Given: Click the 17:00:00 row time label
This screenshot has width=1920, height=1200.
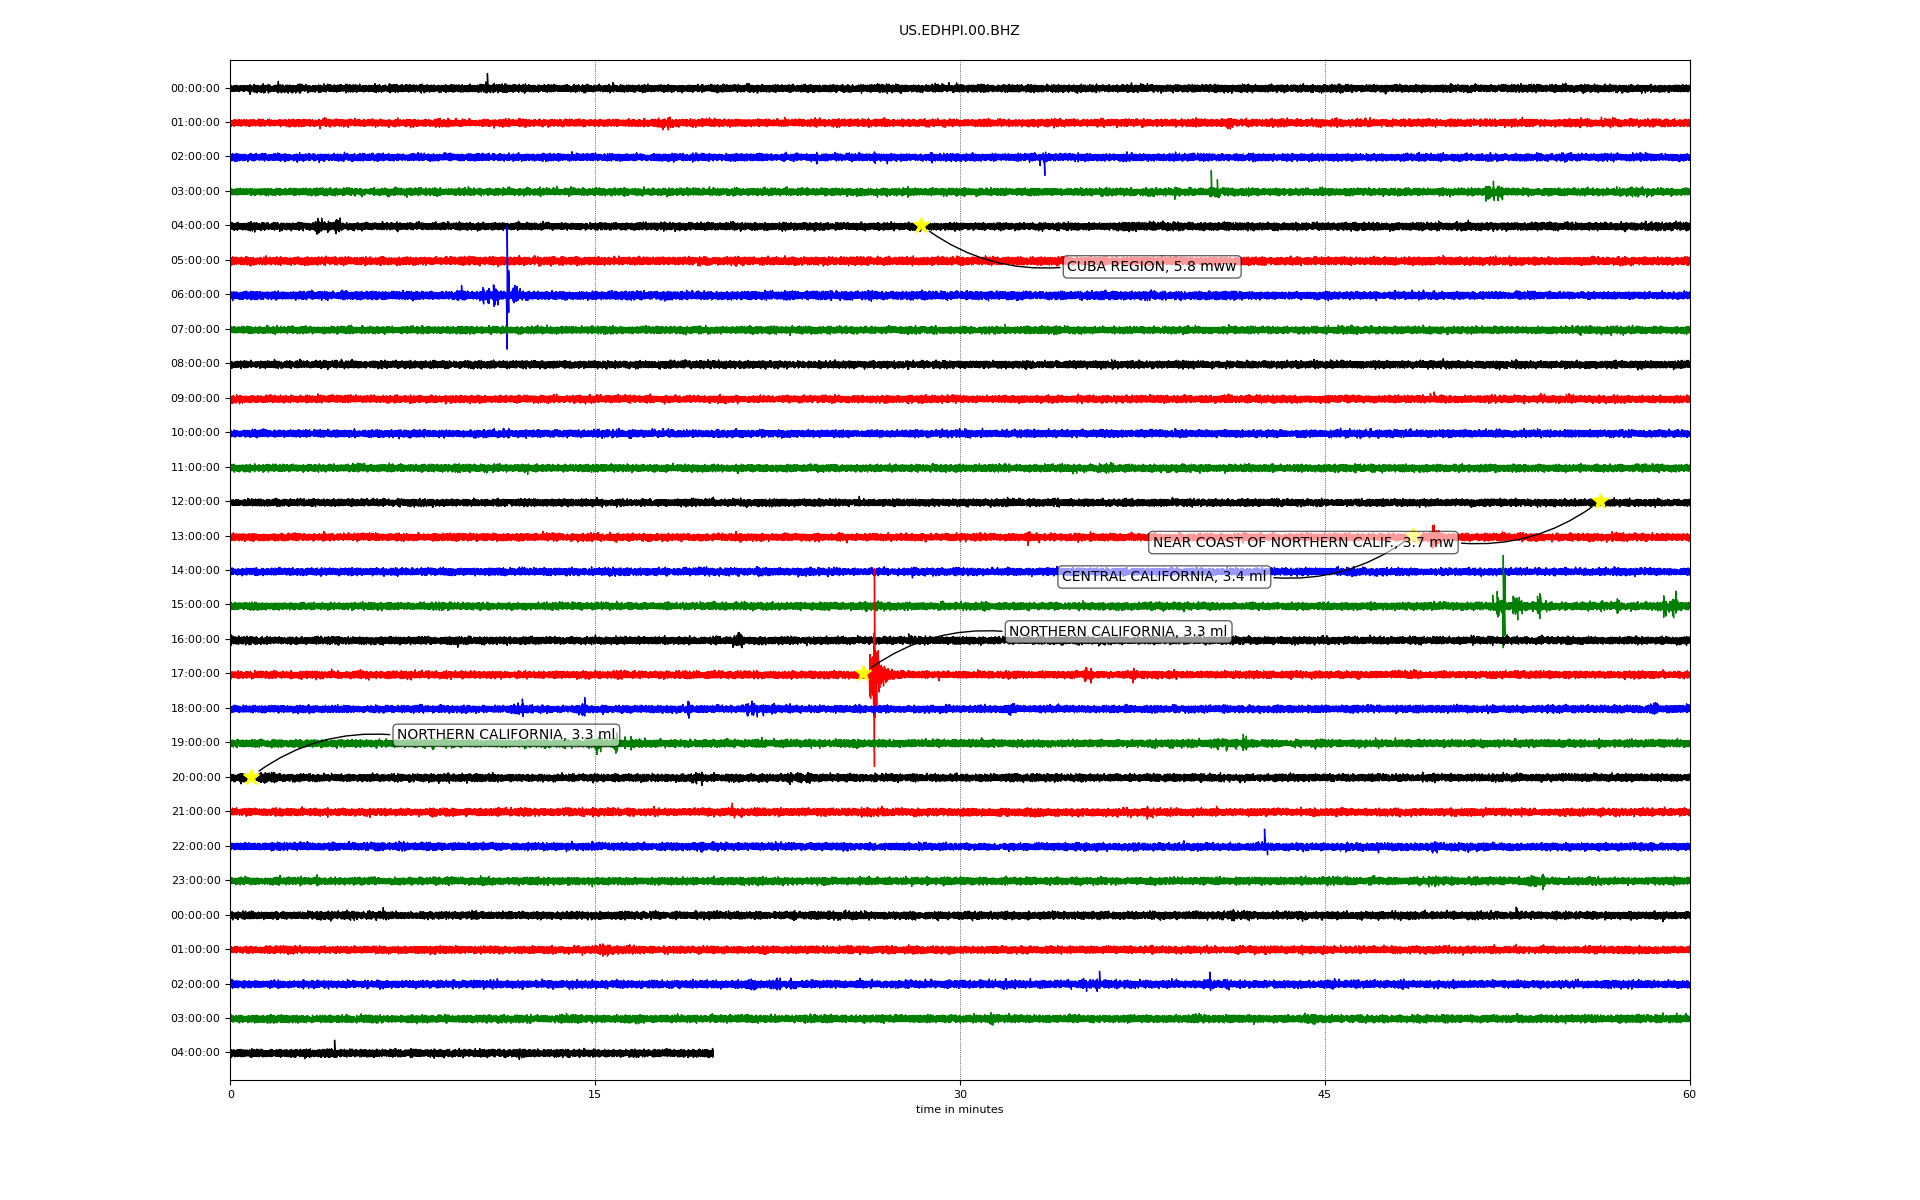Looking at the screenshot, I should pos(195,674).
